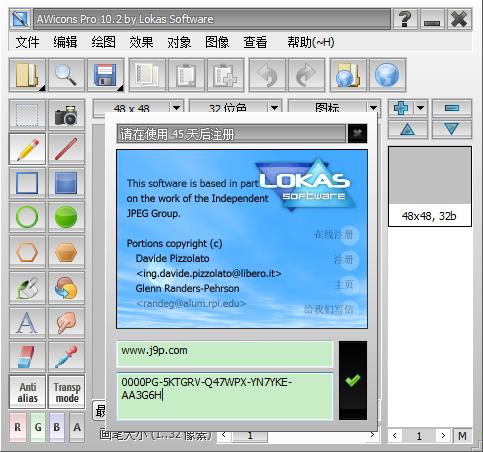
Task: Undo with the left curved arrow
Action: click(x=267, y=75)
